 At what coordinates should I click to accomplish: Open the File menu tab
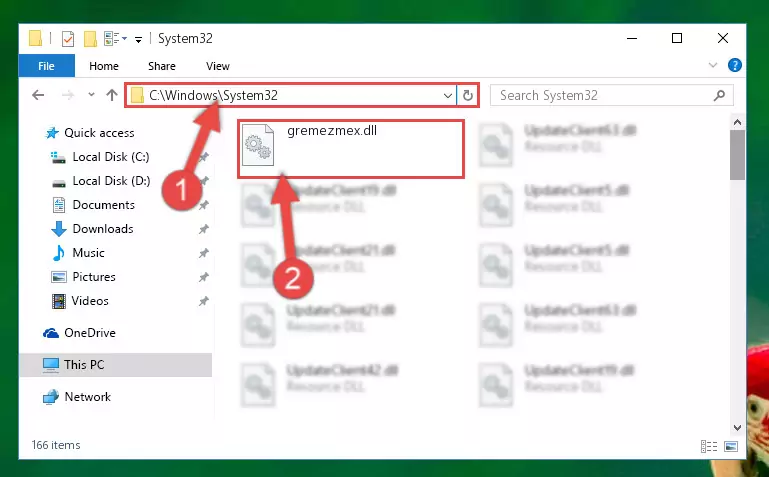[47, 66]
